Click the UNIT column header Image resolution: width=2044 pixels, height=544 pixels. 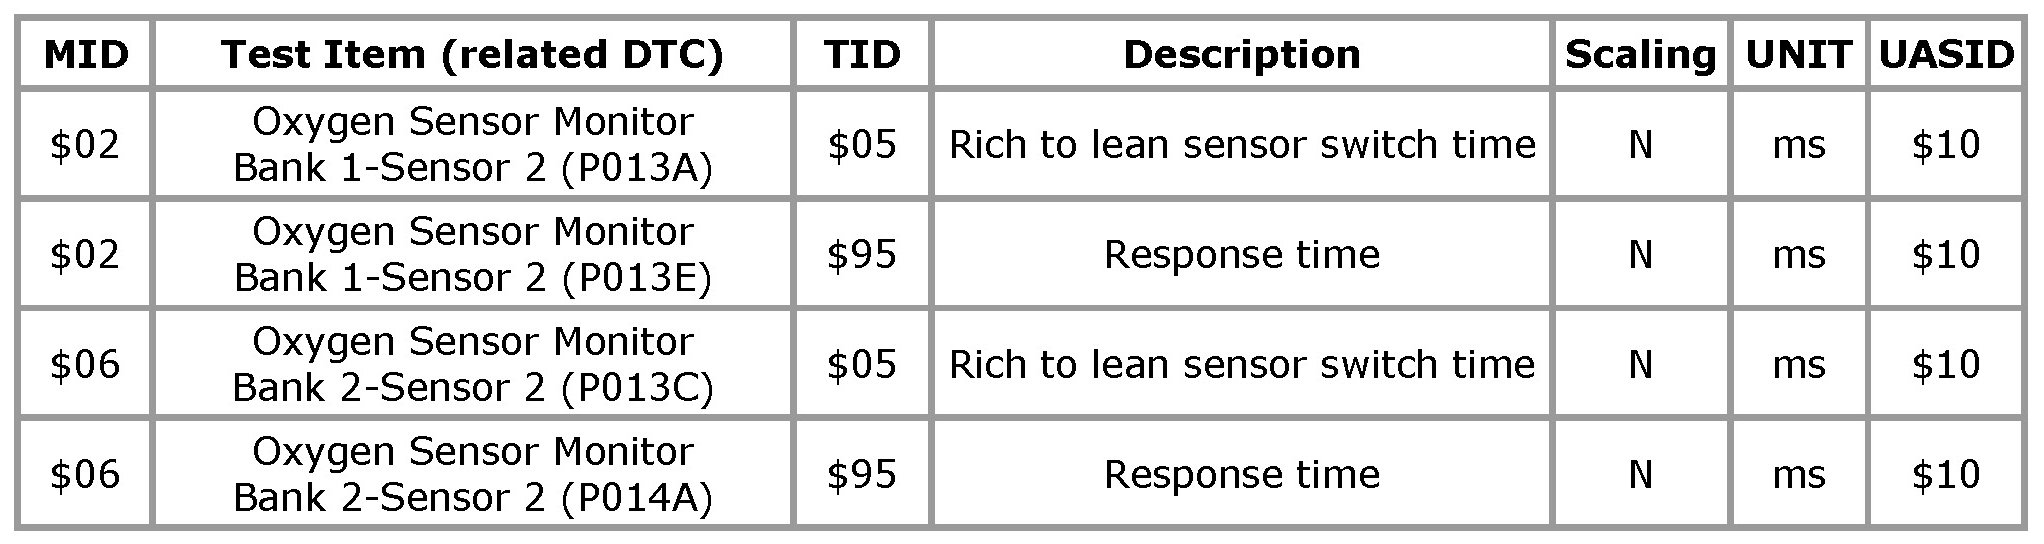[1798, 54]
